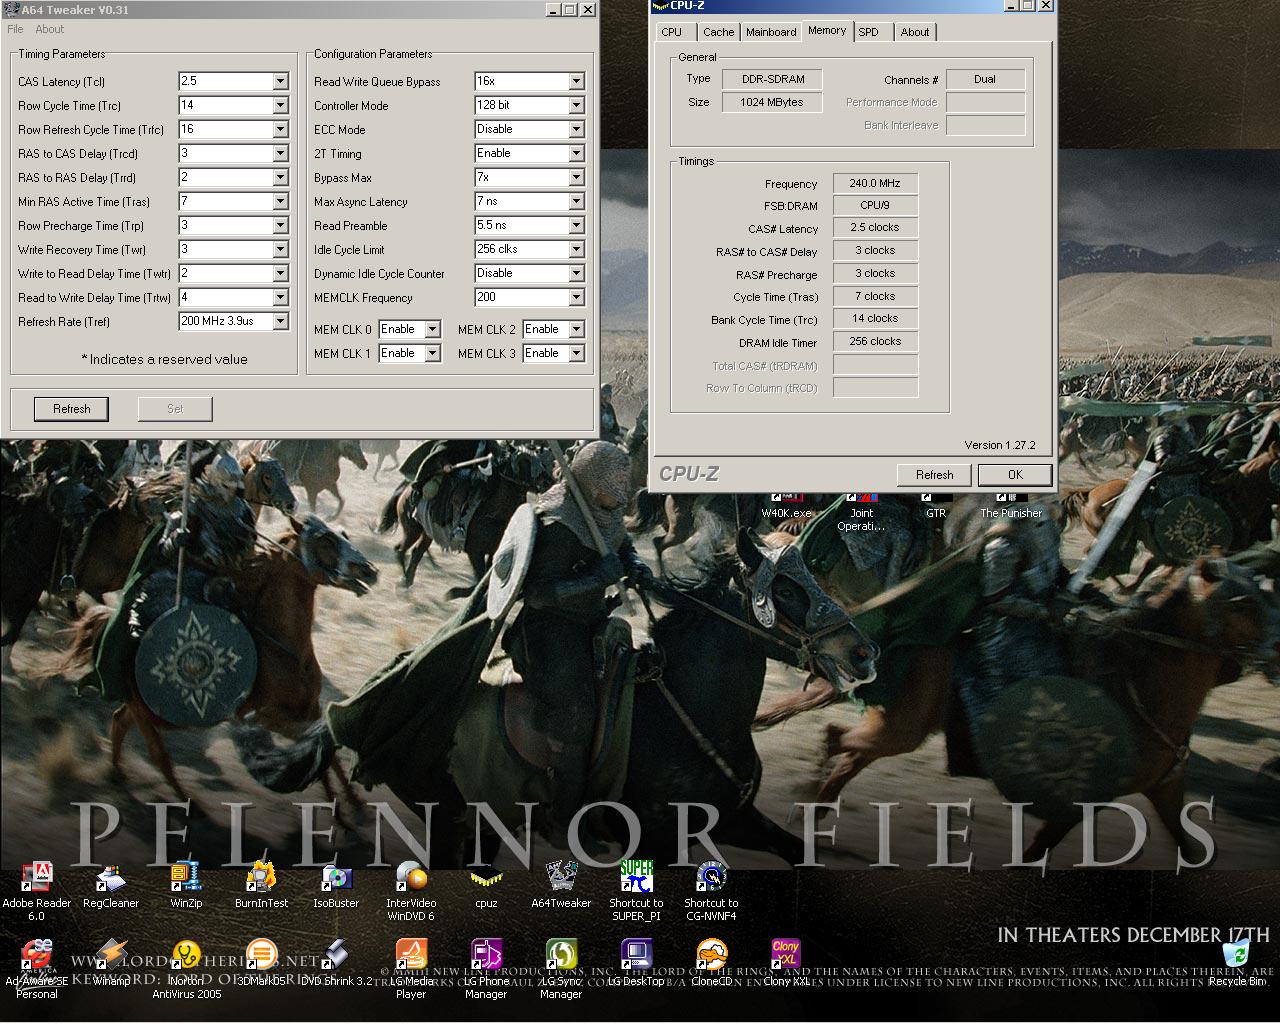
Task: Click the Set button in A64 Tweaker
Action: pyautogui.click(x=175, y=408)
